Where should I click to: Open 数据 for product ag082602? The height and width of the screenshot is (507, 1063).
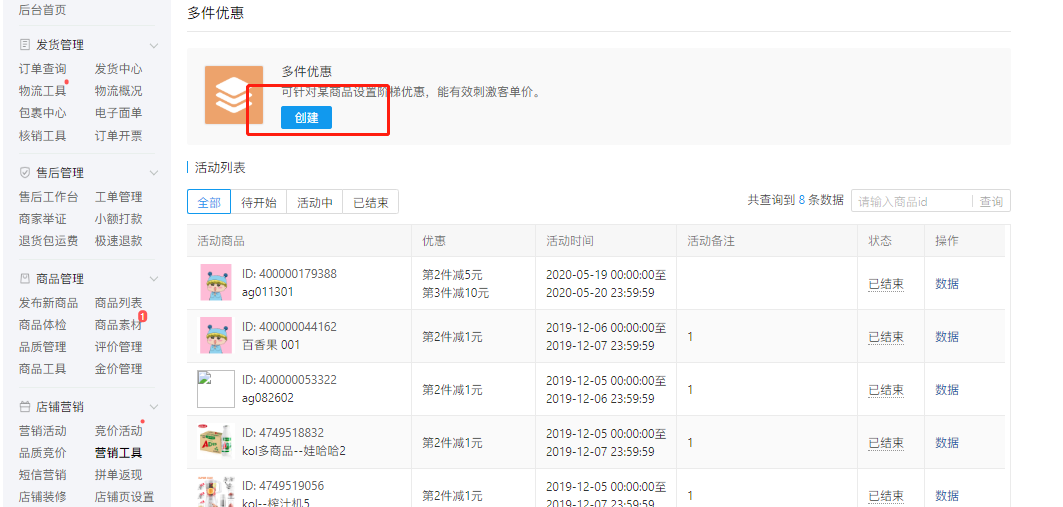[947, 390]
